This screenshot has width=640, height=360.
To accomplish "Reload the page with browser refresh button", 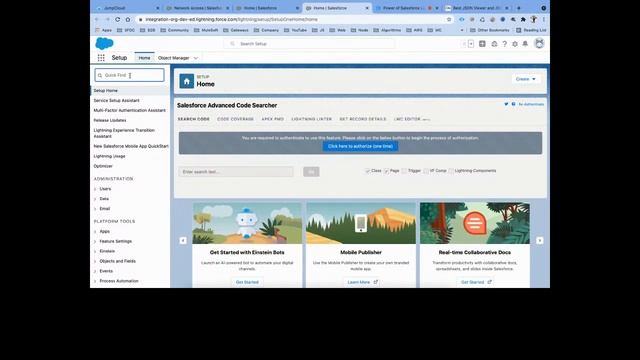I will click(118, 19).
